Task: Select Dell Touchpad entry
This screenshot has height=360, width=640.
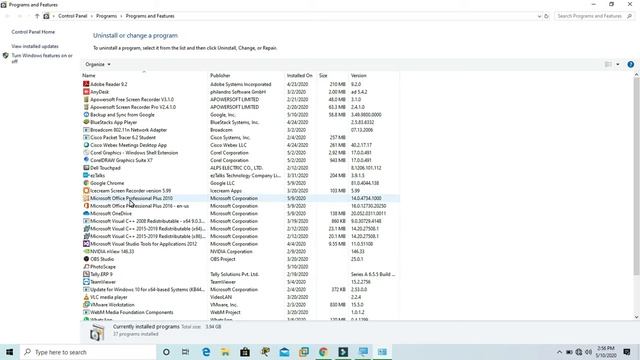Action: point(240,168)
